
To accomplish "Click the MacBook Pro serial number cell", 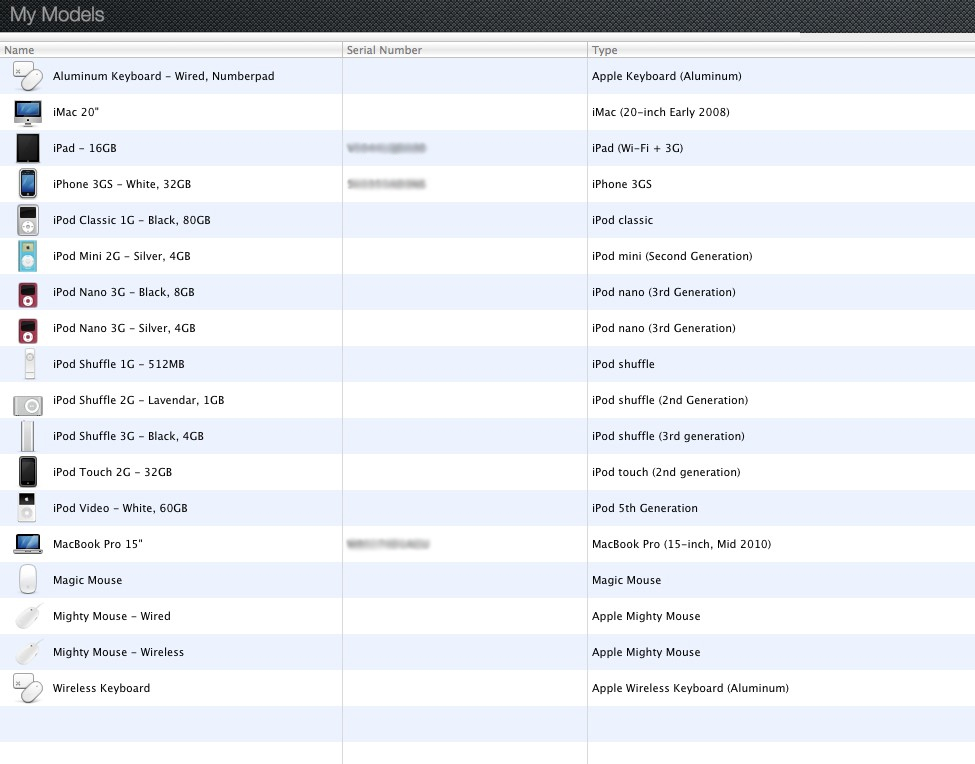I will [x=464, y=544].
